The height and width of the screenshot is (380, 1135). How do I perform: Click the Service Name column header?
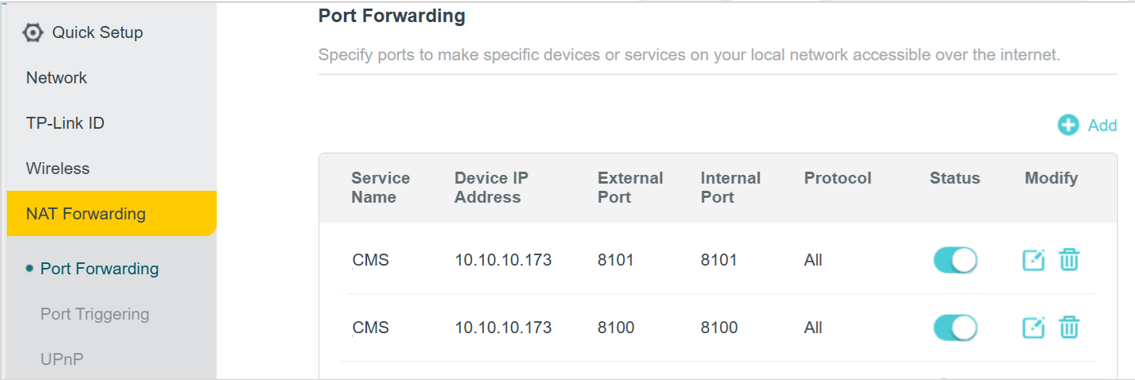(x=381, y=187)
